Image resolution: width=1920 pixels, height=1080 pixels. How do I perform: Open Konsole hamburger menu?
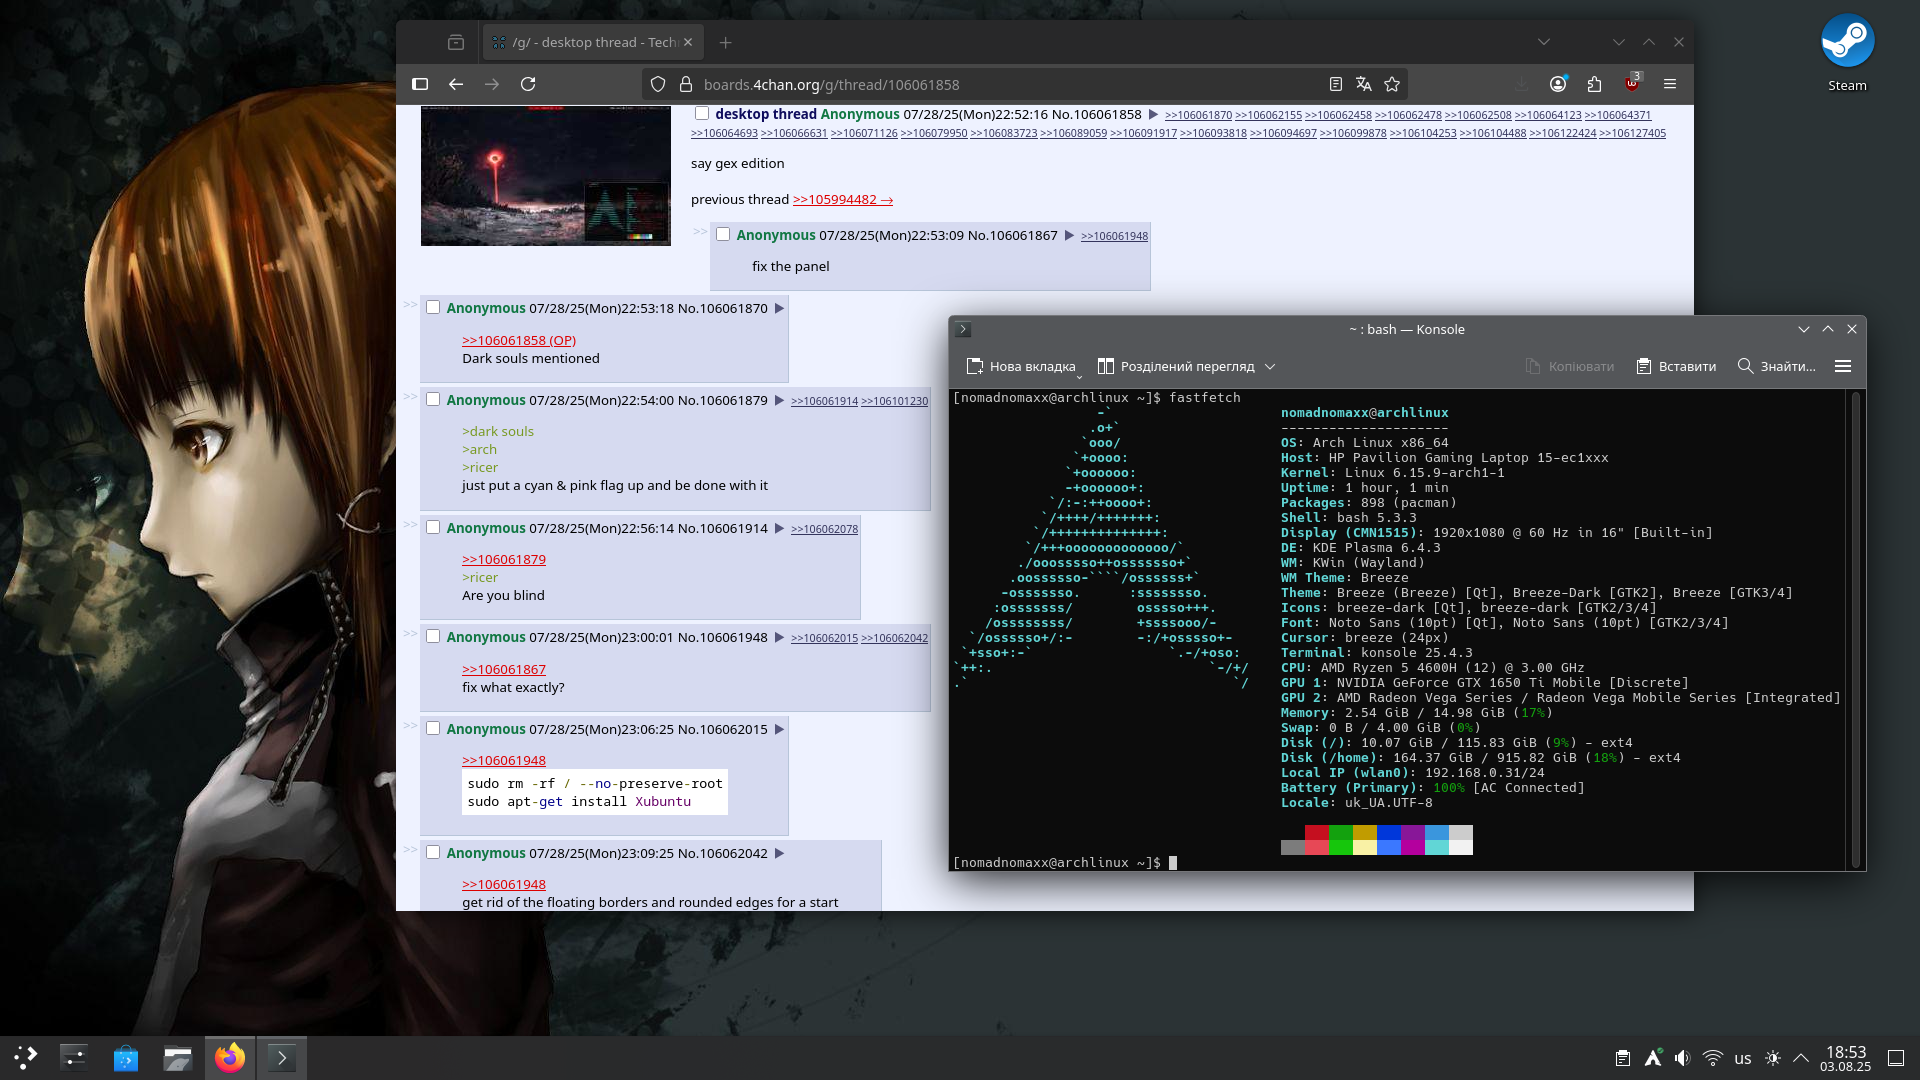(1843, 366)
